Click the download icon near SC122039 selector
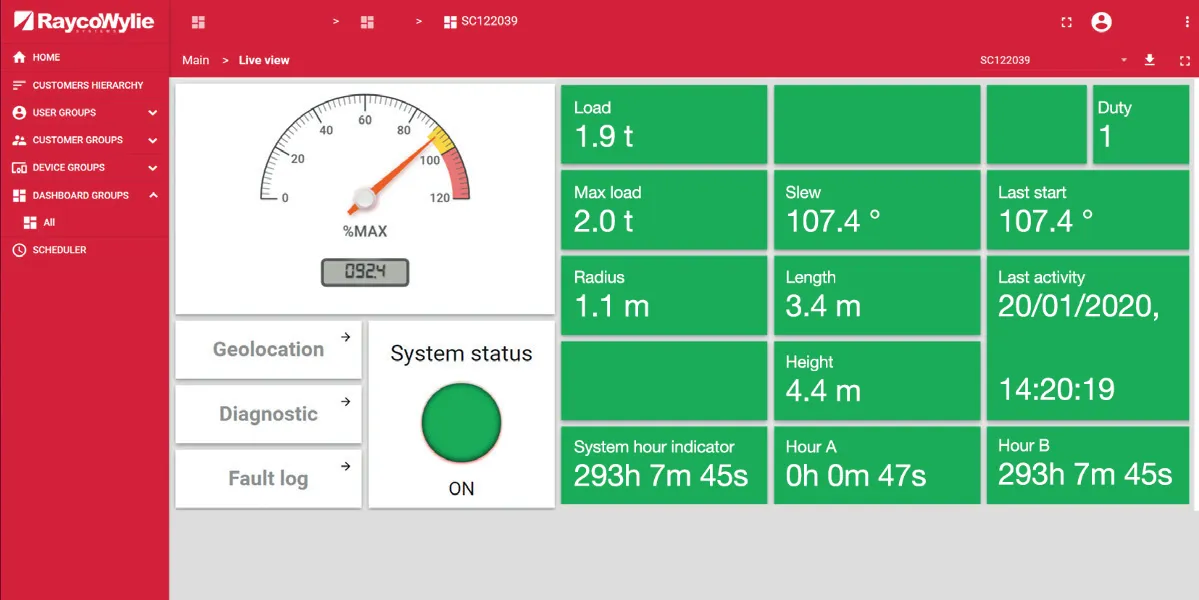The image size is (1199, 600). [1149, 60]
